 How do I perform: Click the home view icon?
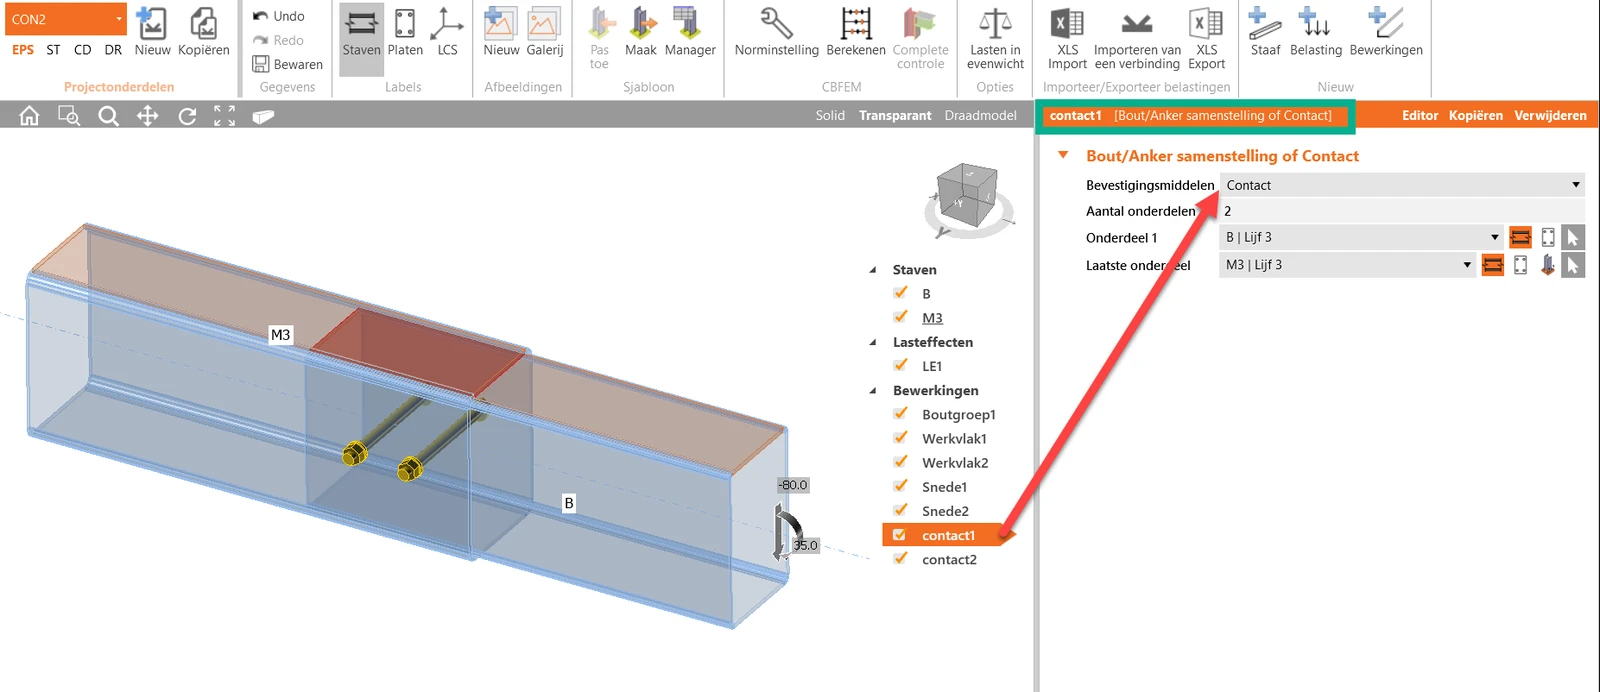coord(29,116)
